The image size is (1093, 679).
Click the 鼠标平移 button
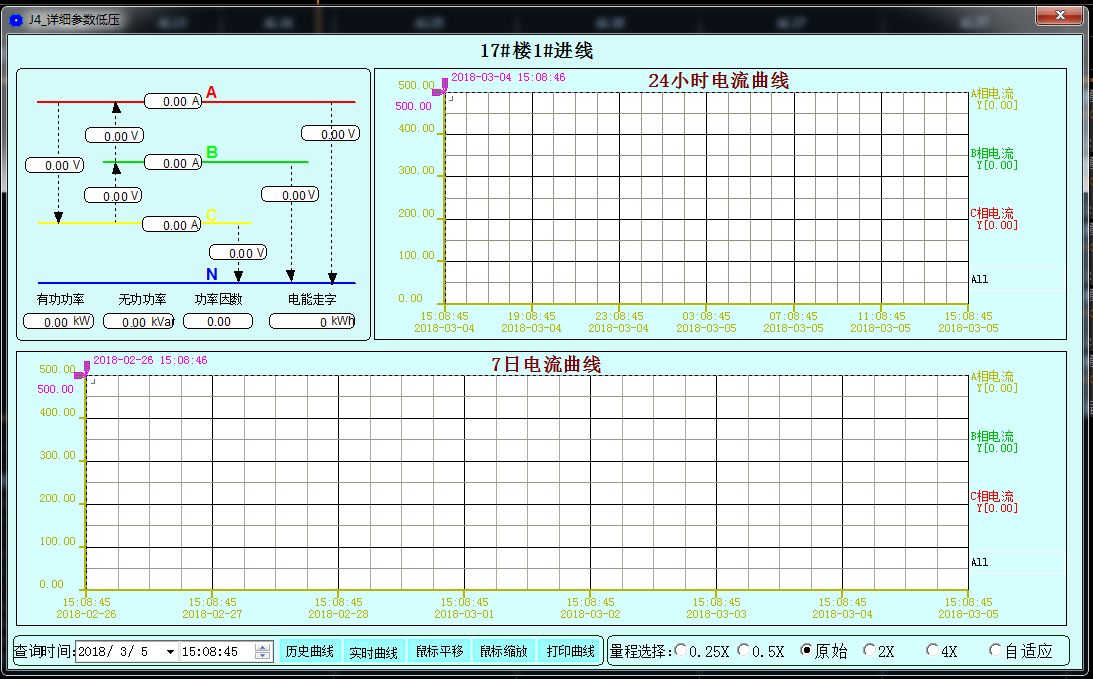(x=439, y=651)
